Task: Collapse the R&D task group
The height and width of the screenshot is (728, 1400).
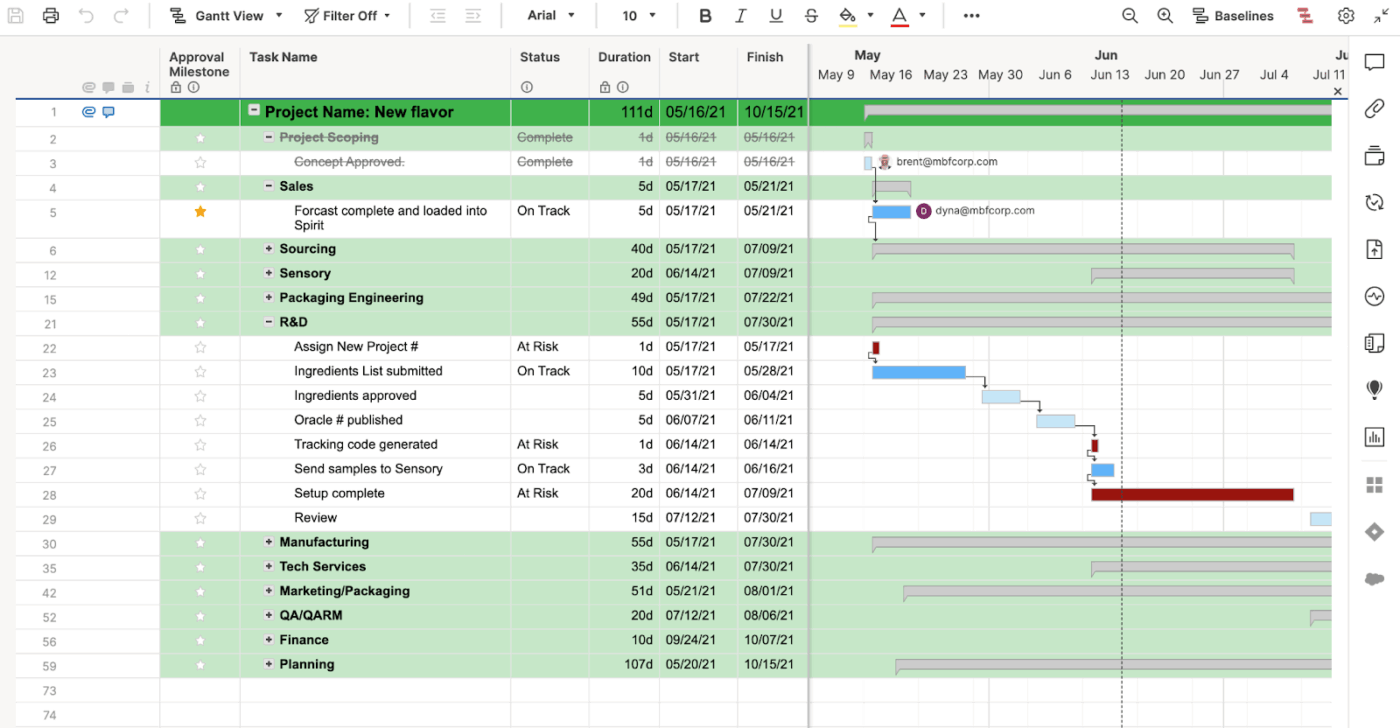Action: tap(267, 322)
